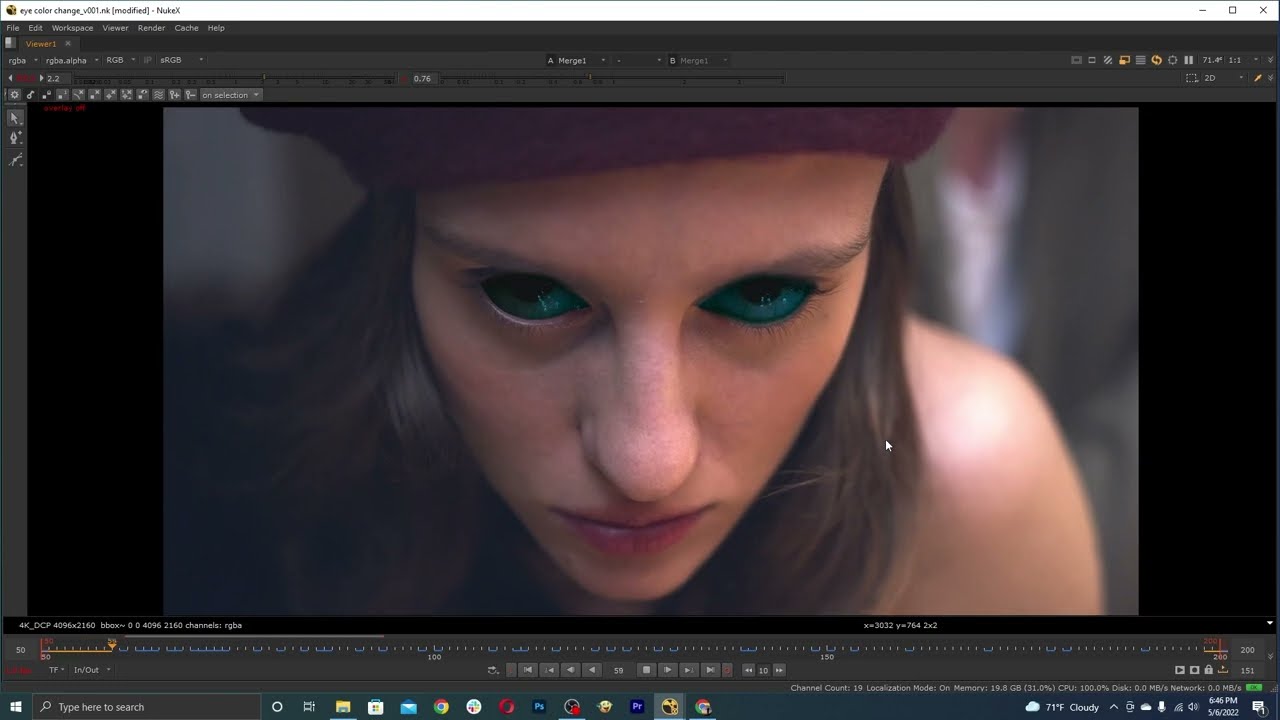The height and width of the screenshot is (720, 1280).
Task: Select the arrow Select tool in left toolbar
Action: click(15, 118)
